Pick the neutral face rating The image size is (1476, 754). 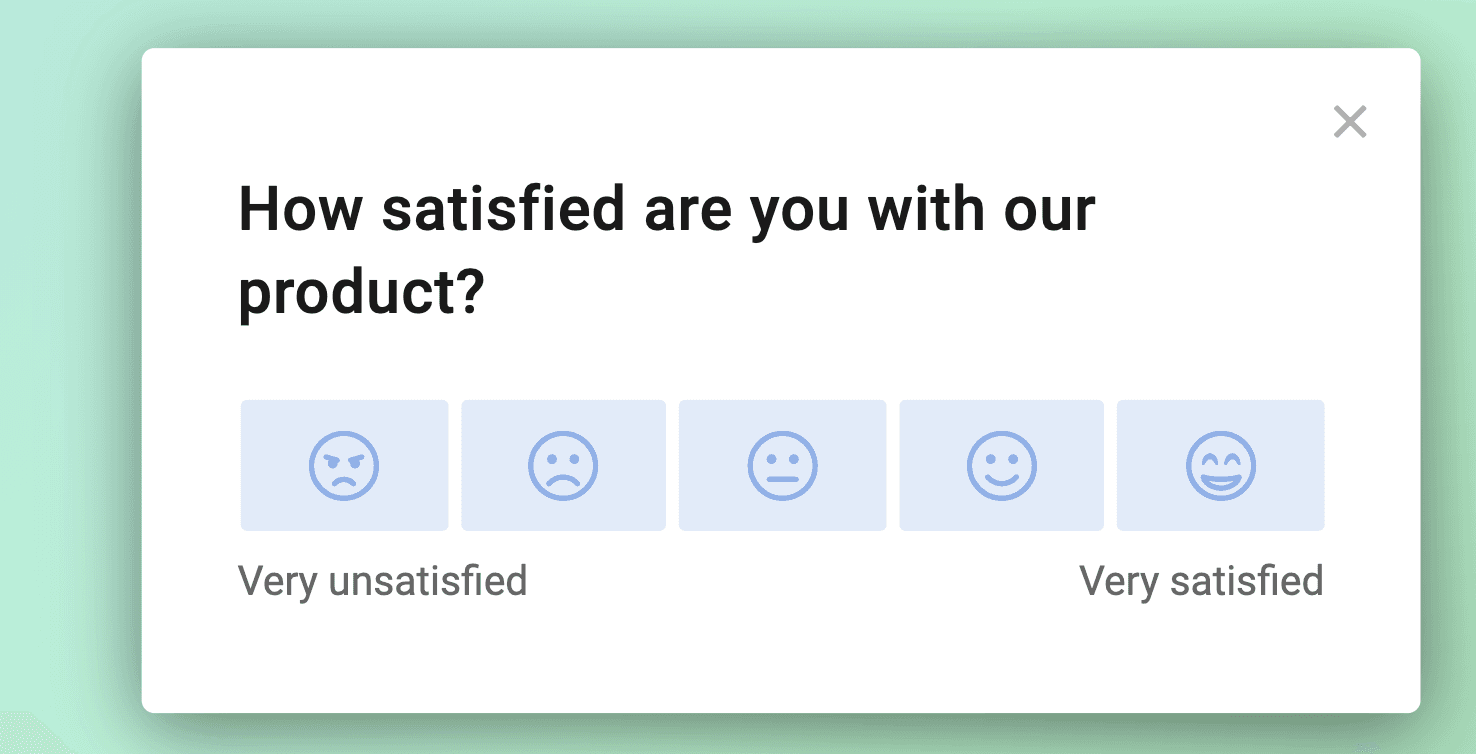coord(782,466)
